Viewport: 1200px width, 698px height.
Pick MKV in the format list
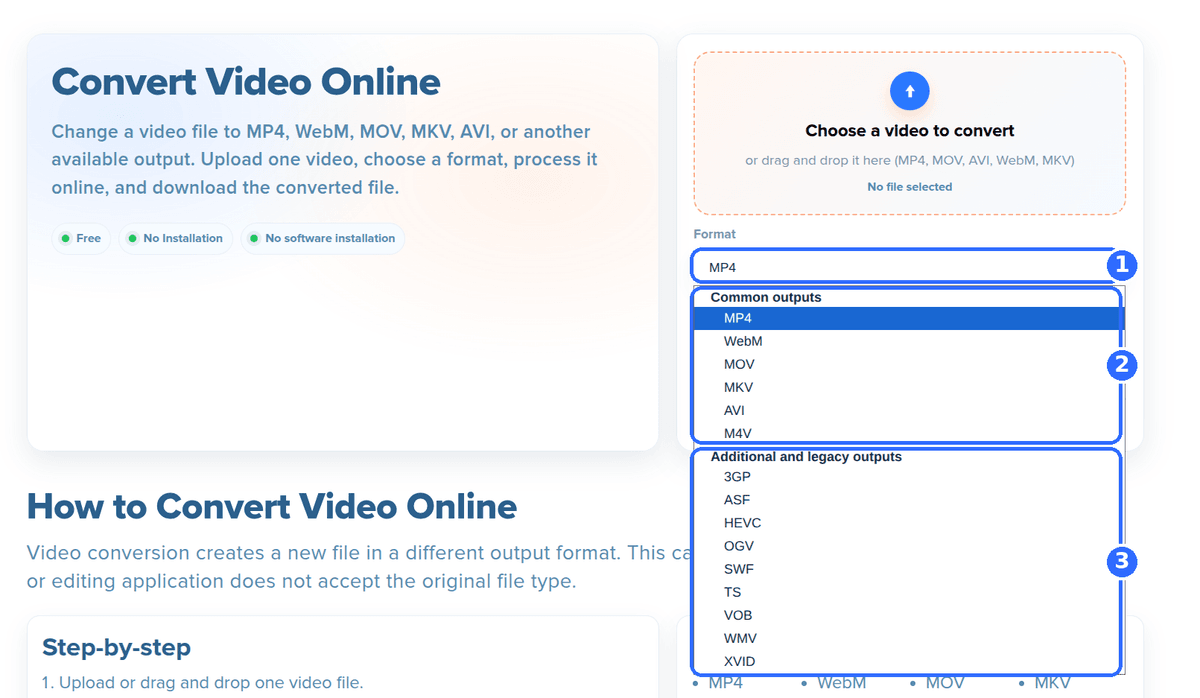coord(909,387)
